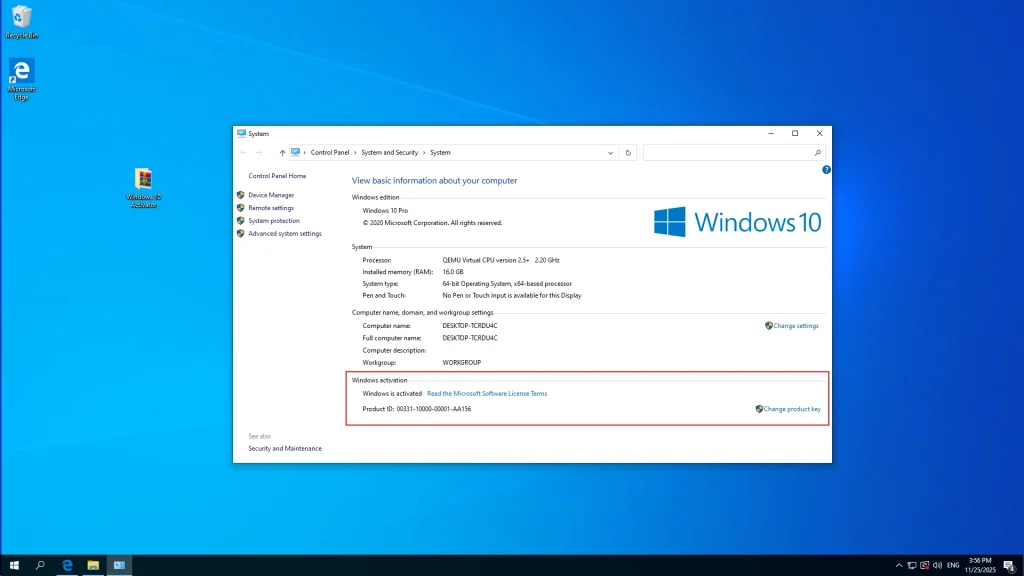Click the refresh icon beside the address bar
The height and width of the screenshot is (576, 1024).
628,152
